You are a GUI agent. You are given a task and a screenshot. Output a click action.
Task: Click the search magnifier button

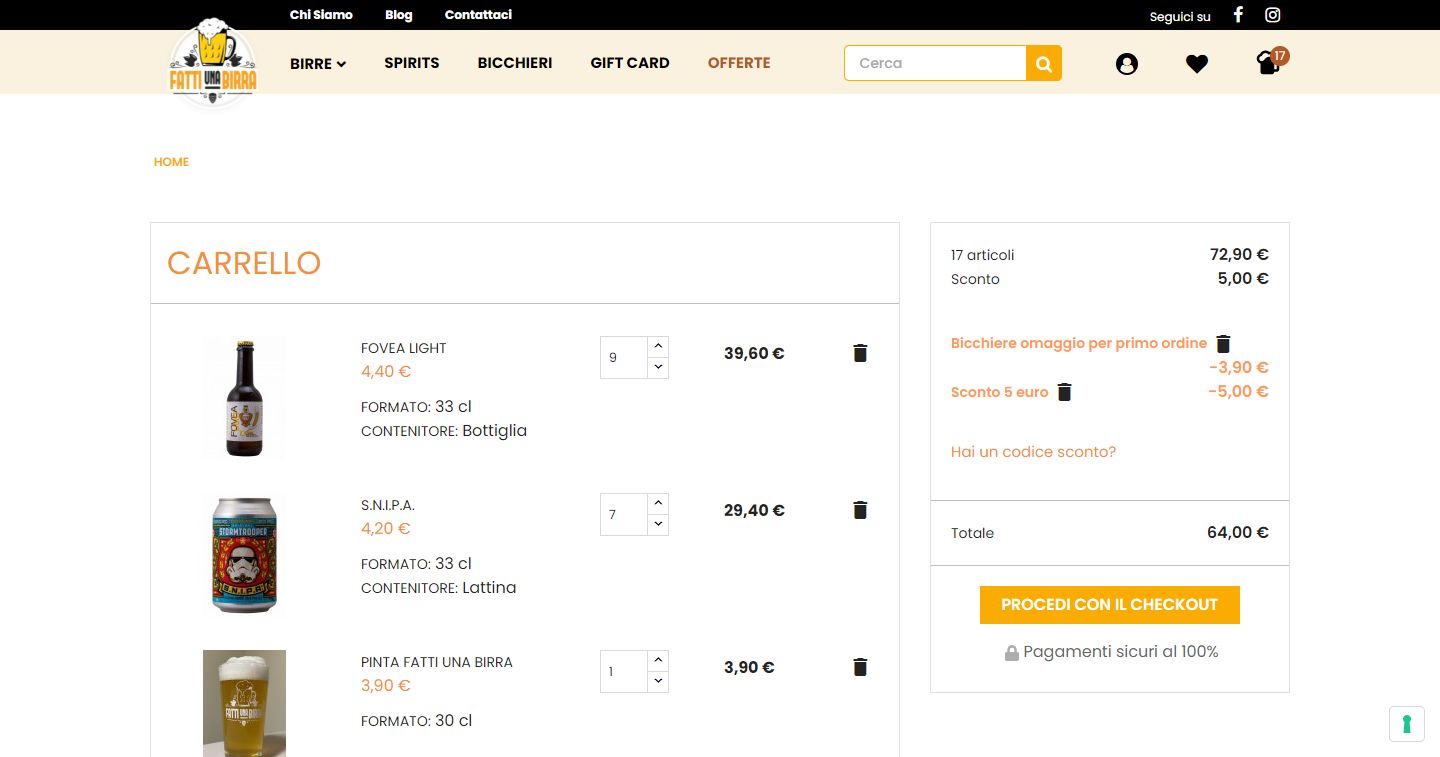point(1044,63)
